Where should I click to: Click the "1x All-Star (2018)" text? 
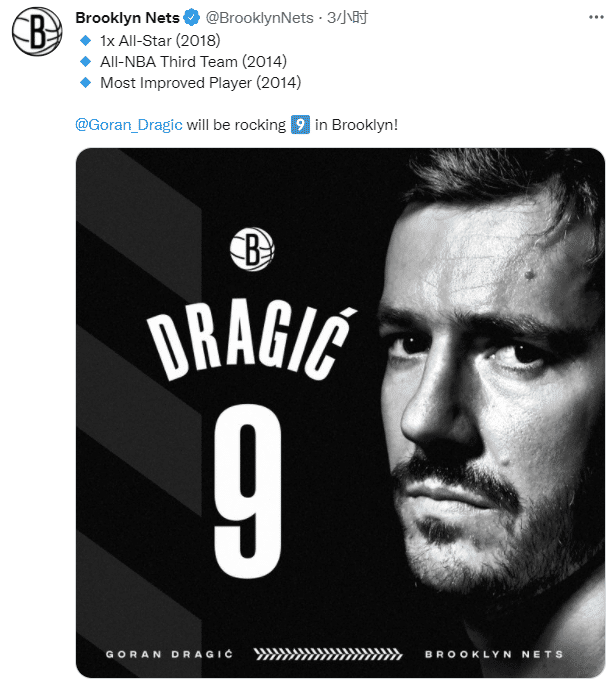coord(160,40)
